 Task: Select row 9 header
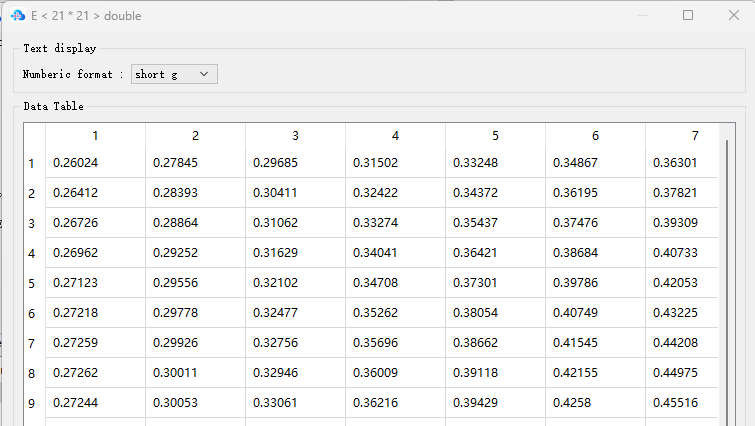(33, 403)
